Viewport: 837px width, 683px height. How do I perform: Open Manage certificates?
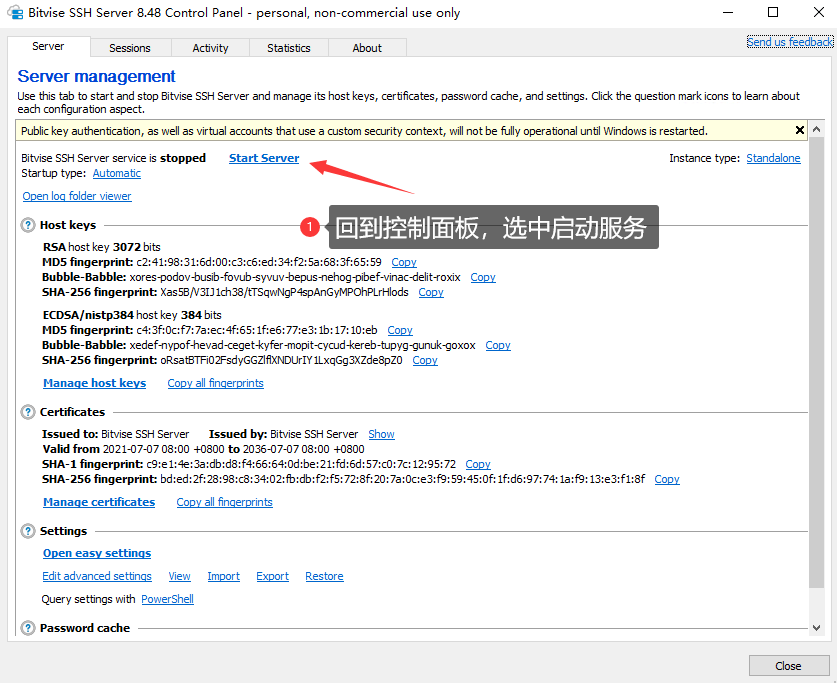[x=99, y=502]
